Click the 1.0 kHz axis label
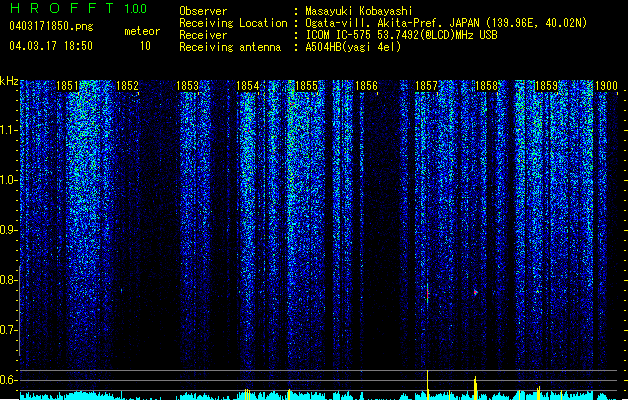Screen dimensions: 629x400 coord(8,180)
